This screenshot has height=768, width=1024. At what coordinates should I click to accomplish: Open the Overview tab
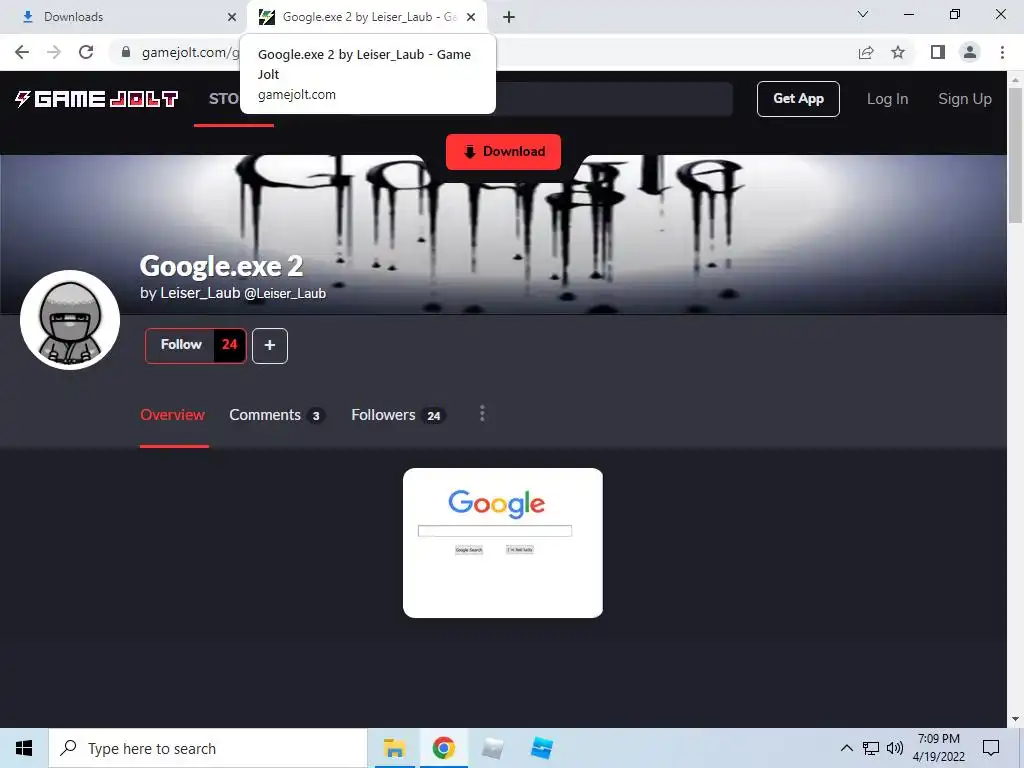point(172,415)
